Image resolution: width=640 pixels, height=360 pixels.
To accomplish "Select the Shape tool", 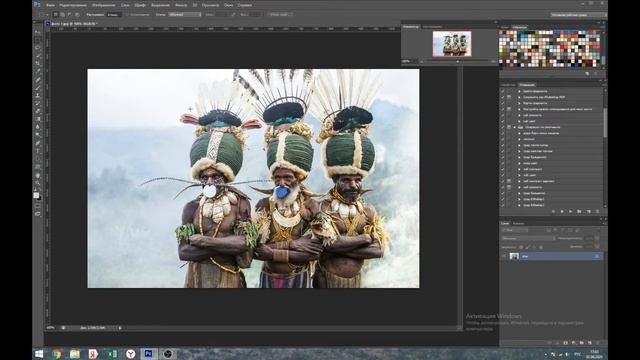I will point(38,167).
